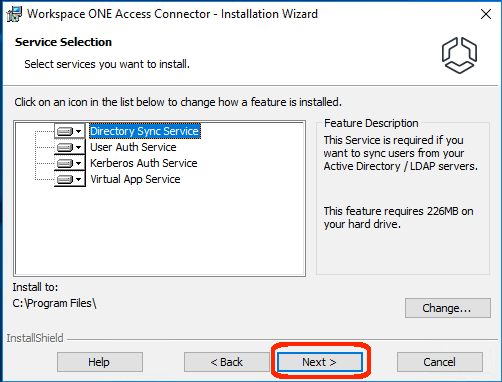Image resolution: width=502 pixels, height=382 pixels.
Task: Click the 'Install to:' label
Action: (35, 287)
